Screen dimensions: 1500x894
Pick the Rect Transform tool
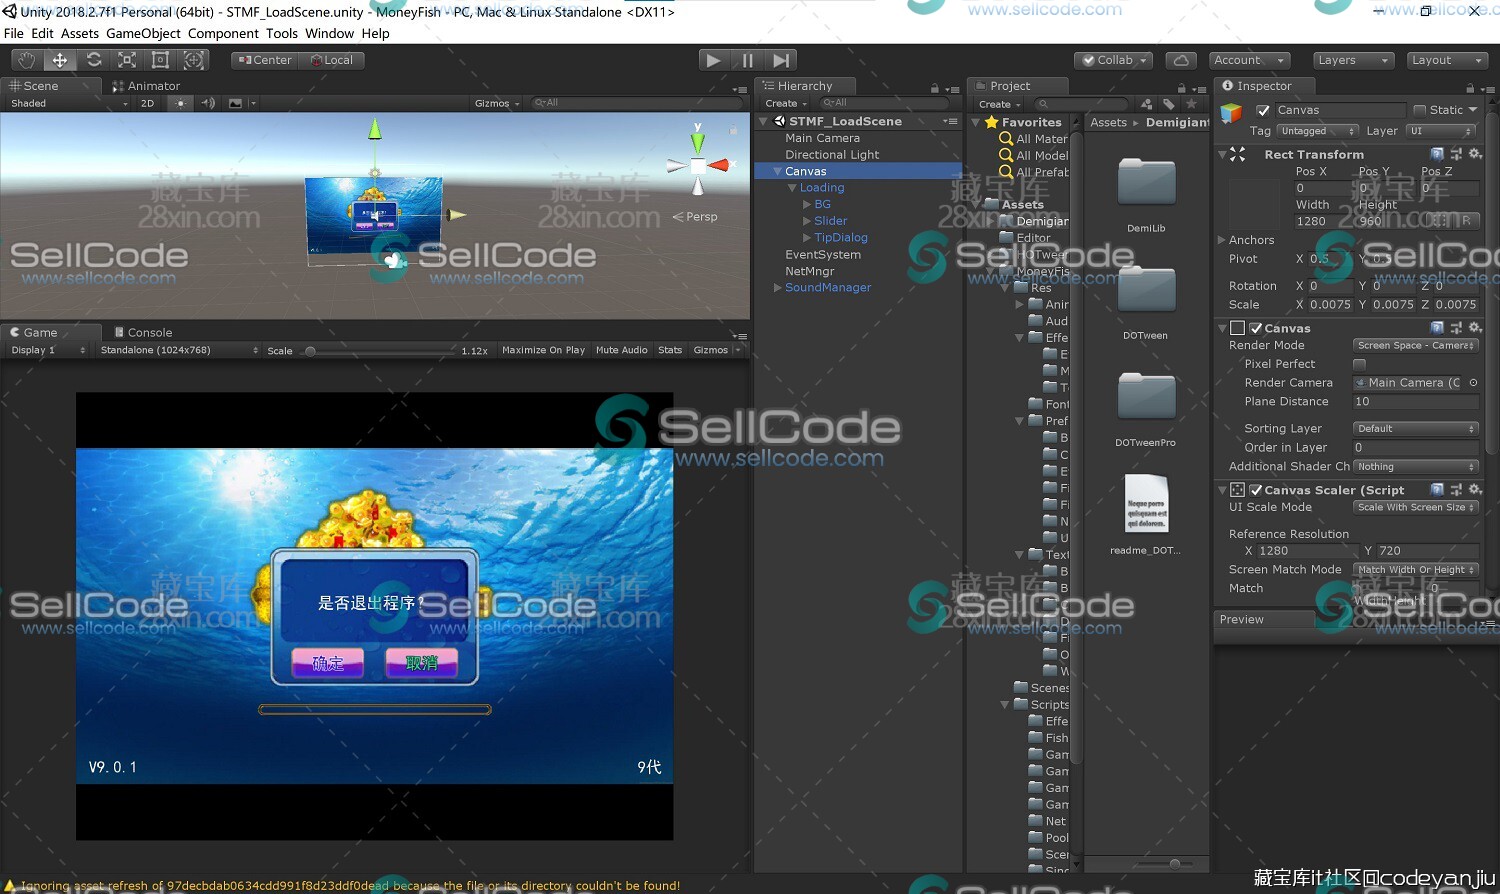(160, 60)
